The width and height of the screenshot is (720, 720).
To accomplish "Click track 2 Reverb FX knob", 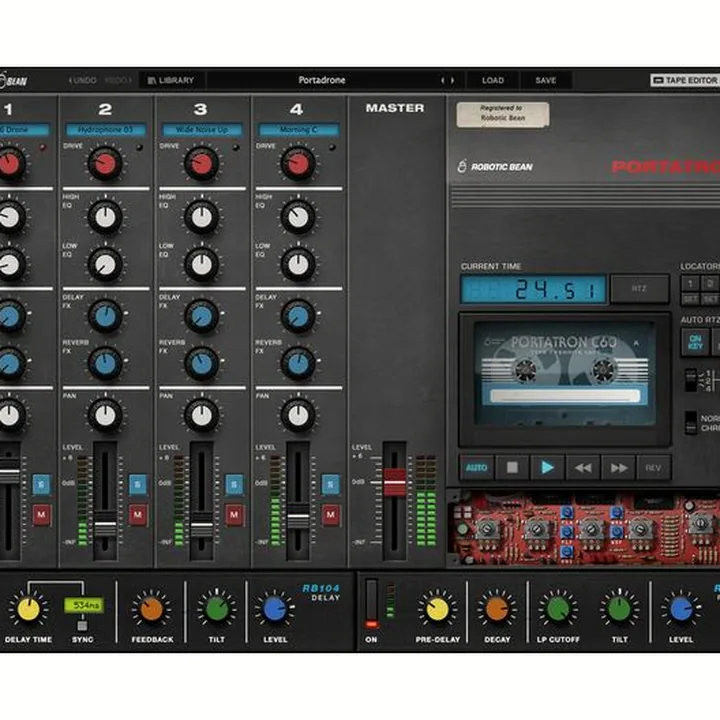I will point(105,363).
